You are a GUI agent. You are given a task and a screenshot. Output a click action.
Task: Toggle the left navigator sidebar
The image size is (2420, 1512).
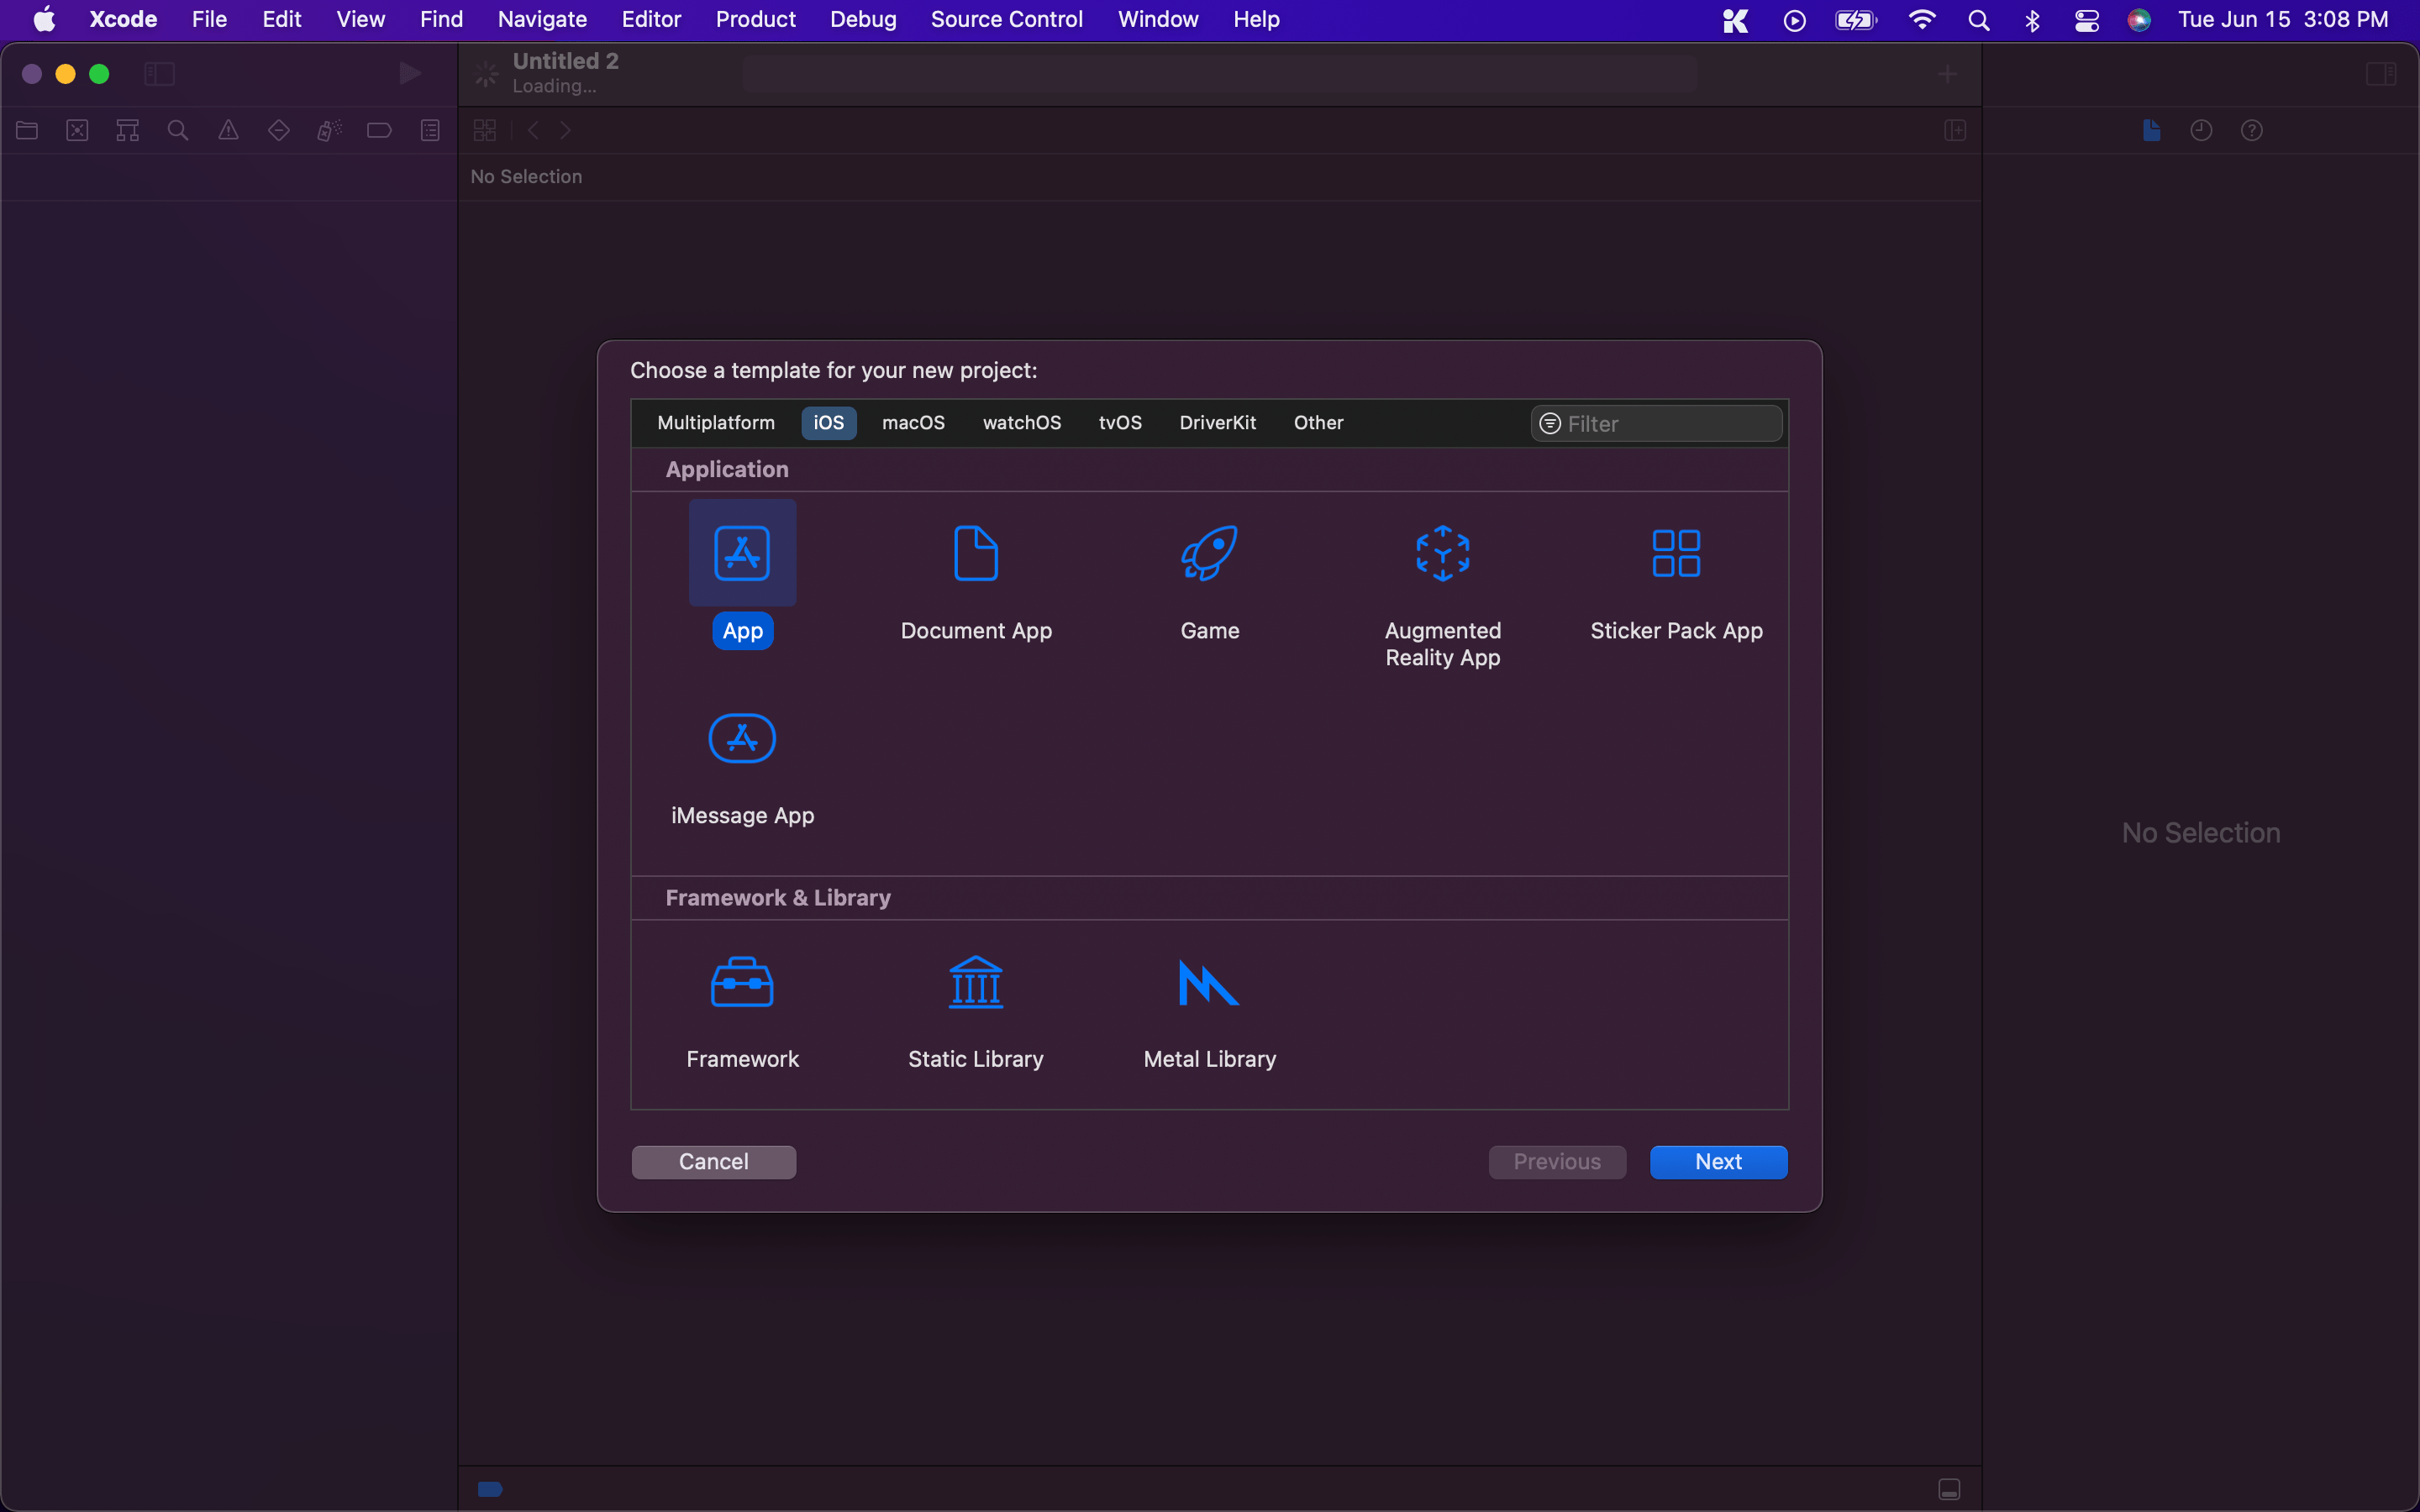coord(159,74)
